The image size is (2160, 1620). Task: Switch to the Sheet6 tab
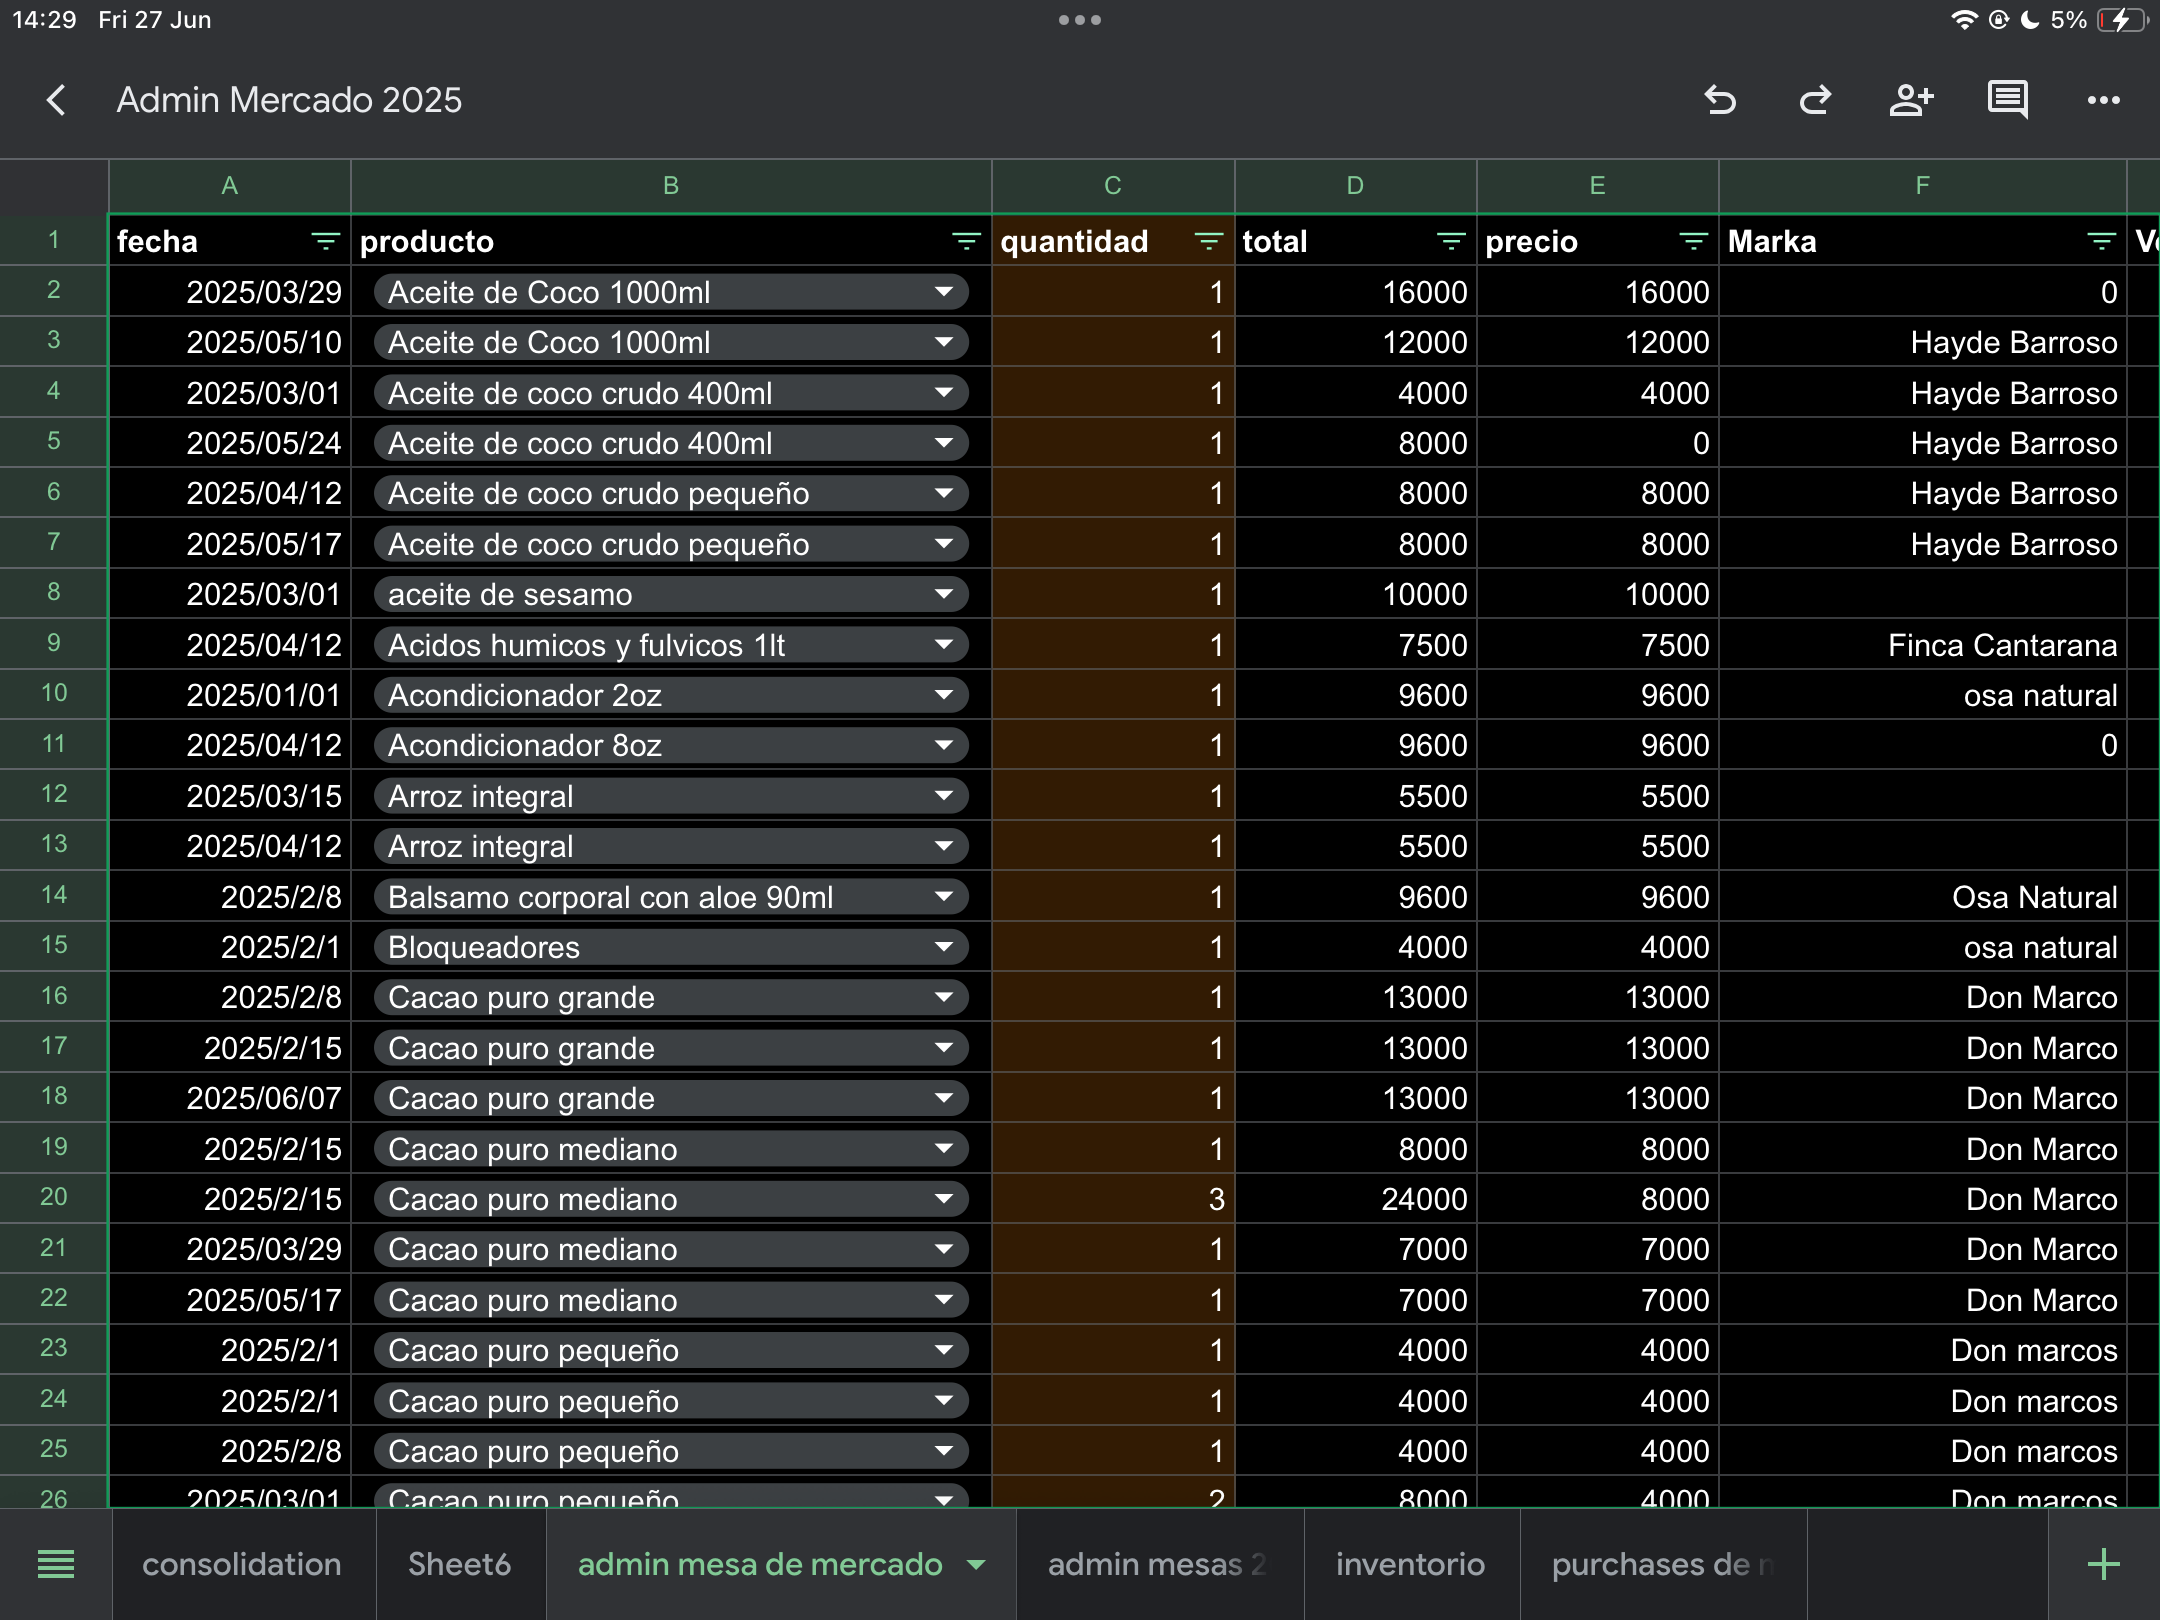pos(460,1564)
